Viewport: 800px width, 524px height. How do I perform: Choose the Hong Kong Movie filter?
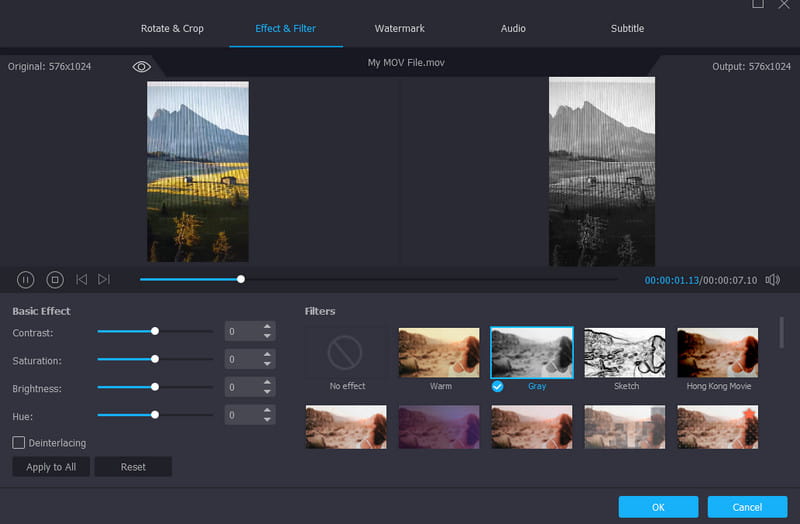(718, 353)
